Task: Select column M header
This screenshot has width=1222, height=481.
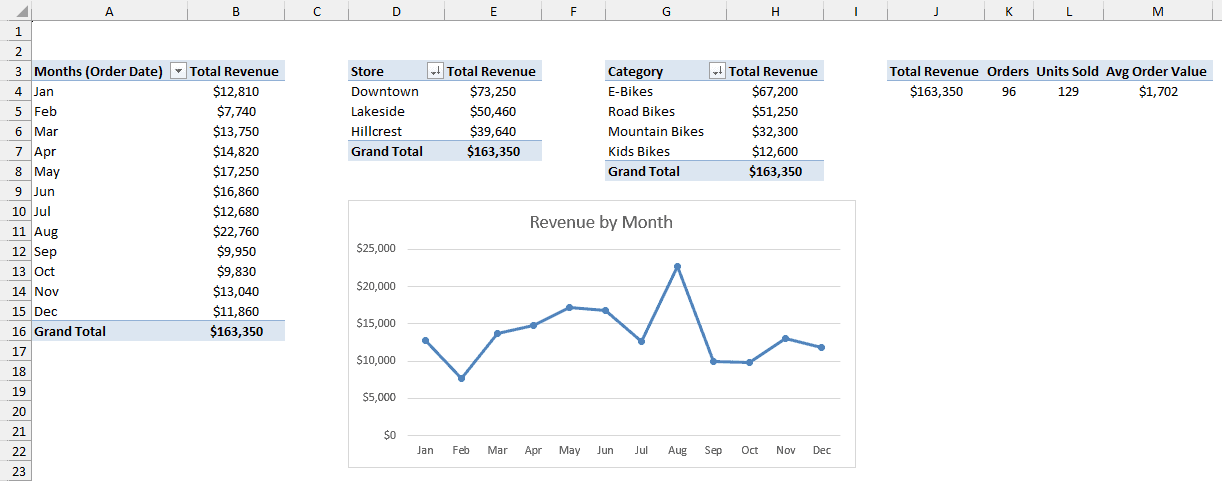Action: (1157, 11)
